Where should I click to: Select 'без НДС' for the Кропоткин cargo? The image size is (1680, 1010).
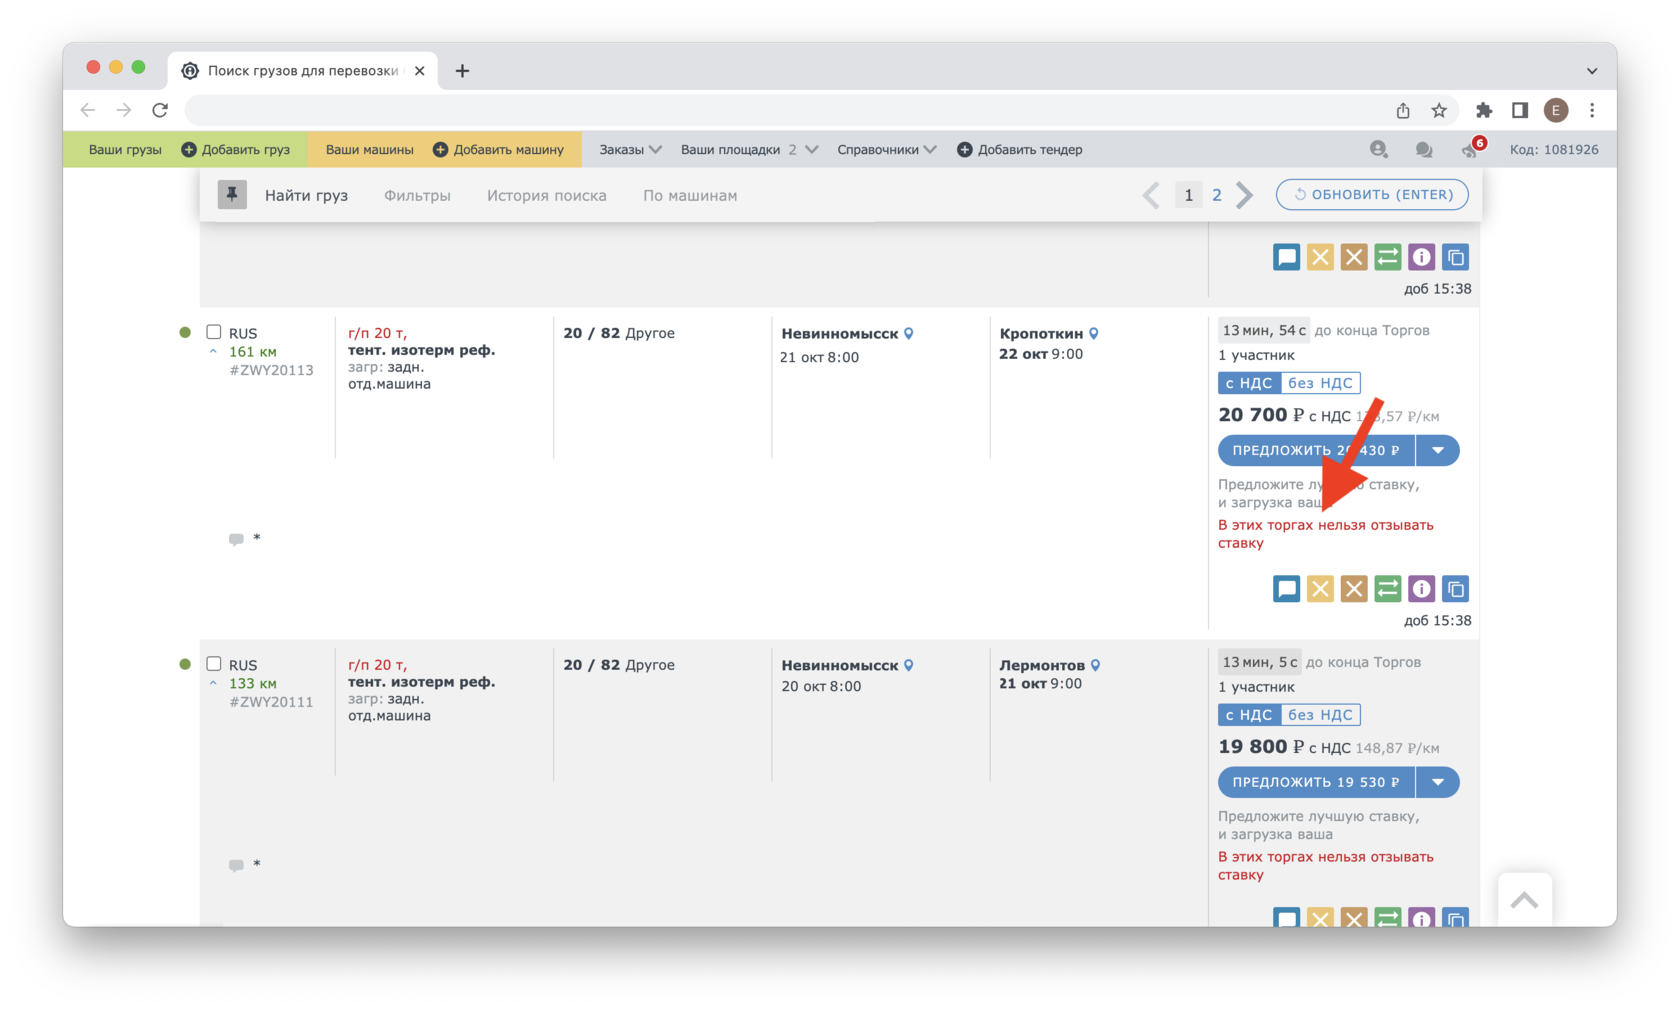pyautogui.click(x=1320, y=383)
